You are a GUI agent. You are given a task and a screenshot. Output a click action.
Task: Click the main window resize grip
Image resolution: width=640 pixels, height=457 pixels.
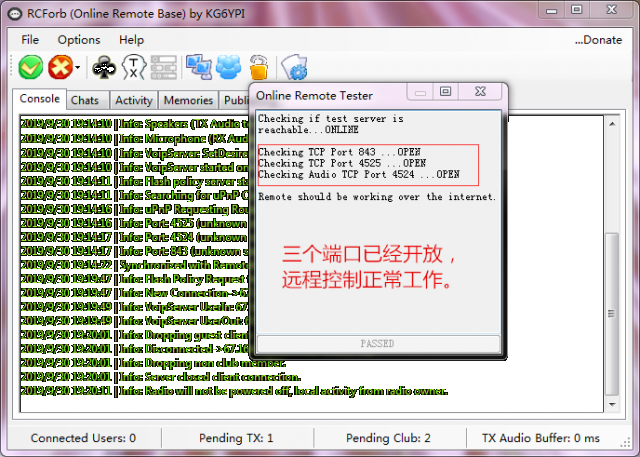point(626,444)
